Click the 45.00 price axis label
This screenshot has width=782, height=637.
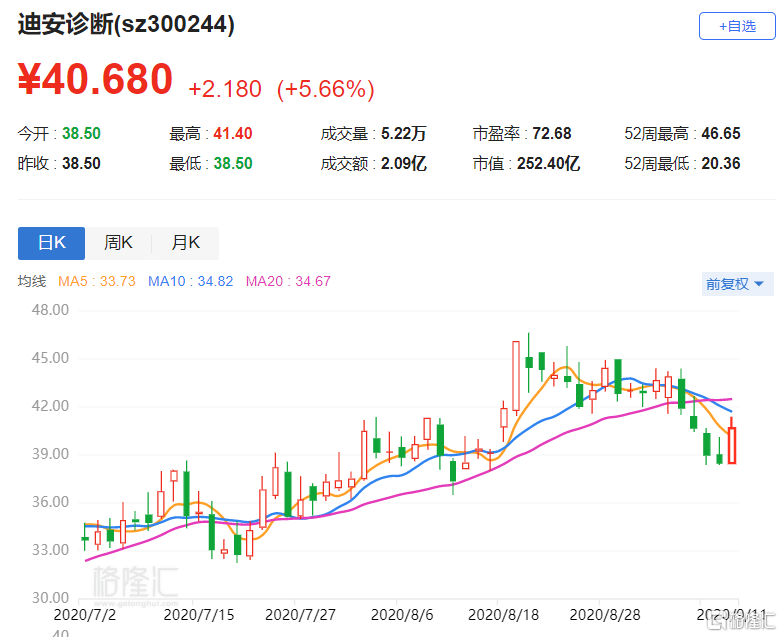[x=50, y=358]
